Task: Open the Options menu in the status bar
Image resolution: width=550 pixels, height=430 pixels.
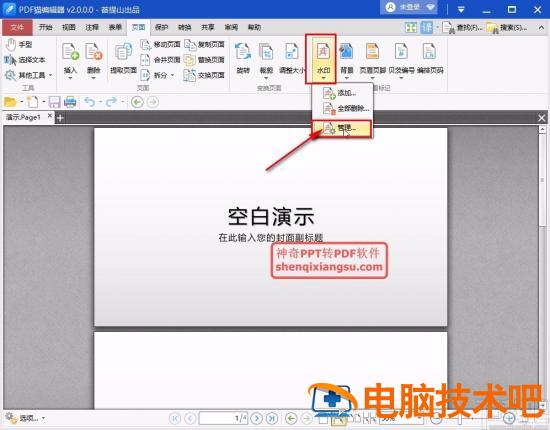Action: 25,418
